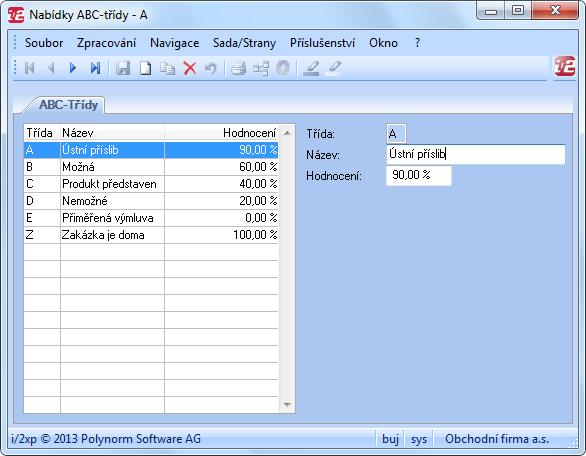The image size is (586, 456).
Task: Click the list scrollbar down arrow
Action: click(287, 405)
